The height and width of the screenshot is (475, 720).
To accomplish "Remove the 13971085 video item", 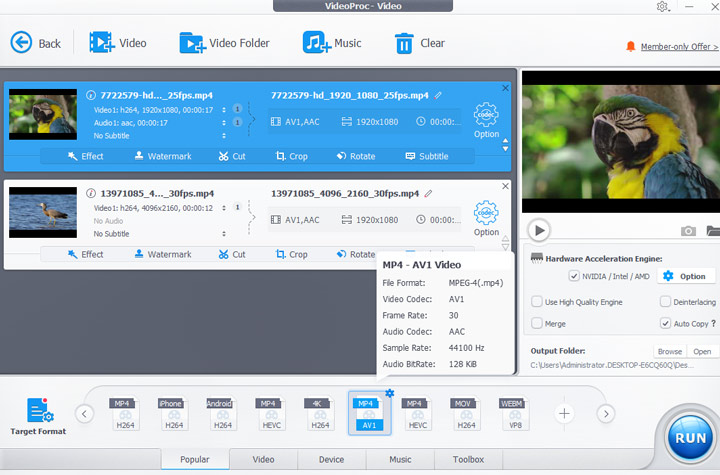I will (x=505, y=186).
